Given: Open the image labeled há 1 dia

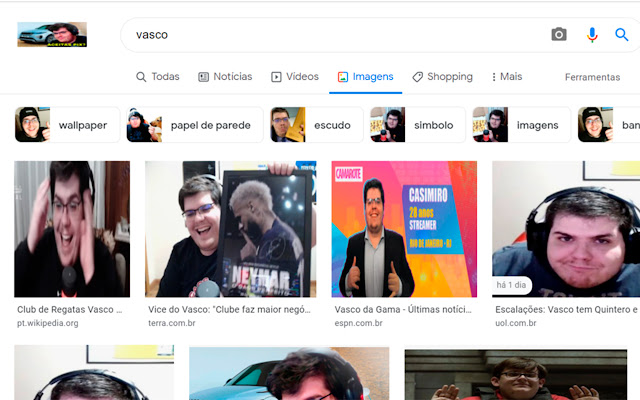Looking at the screenshot, I should (566, 229).
